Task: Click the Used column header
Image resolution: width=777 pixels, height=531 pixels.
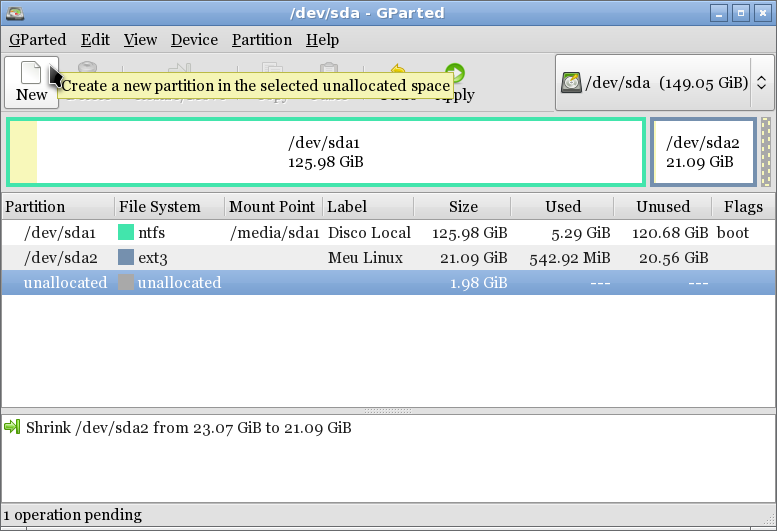Action: tap(562, 207)
